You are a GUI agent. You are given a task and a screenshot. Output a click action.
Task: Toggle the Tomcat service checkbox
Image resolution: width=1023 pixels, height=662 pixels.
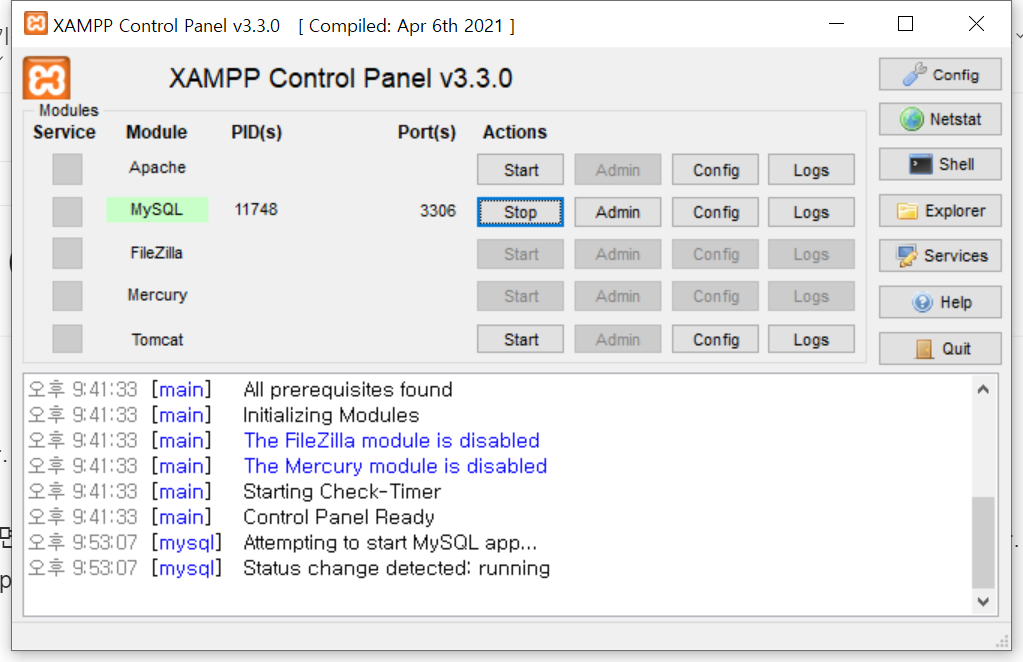pos(67,339)
